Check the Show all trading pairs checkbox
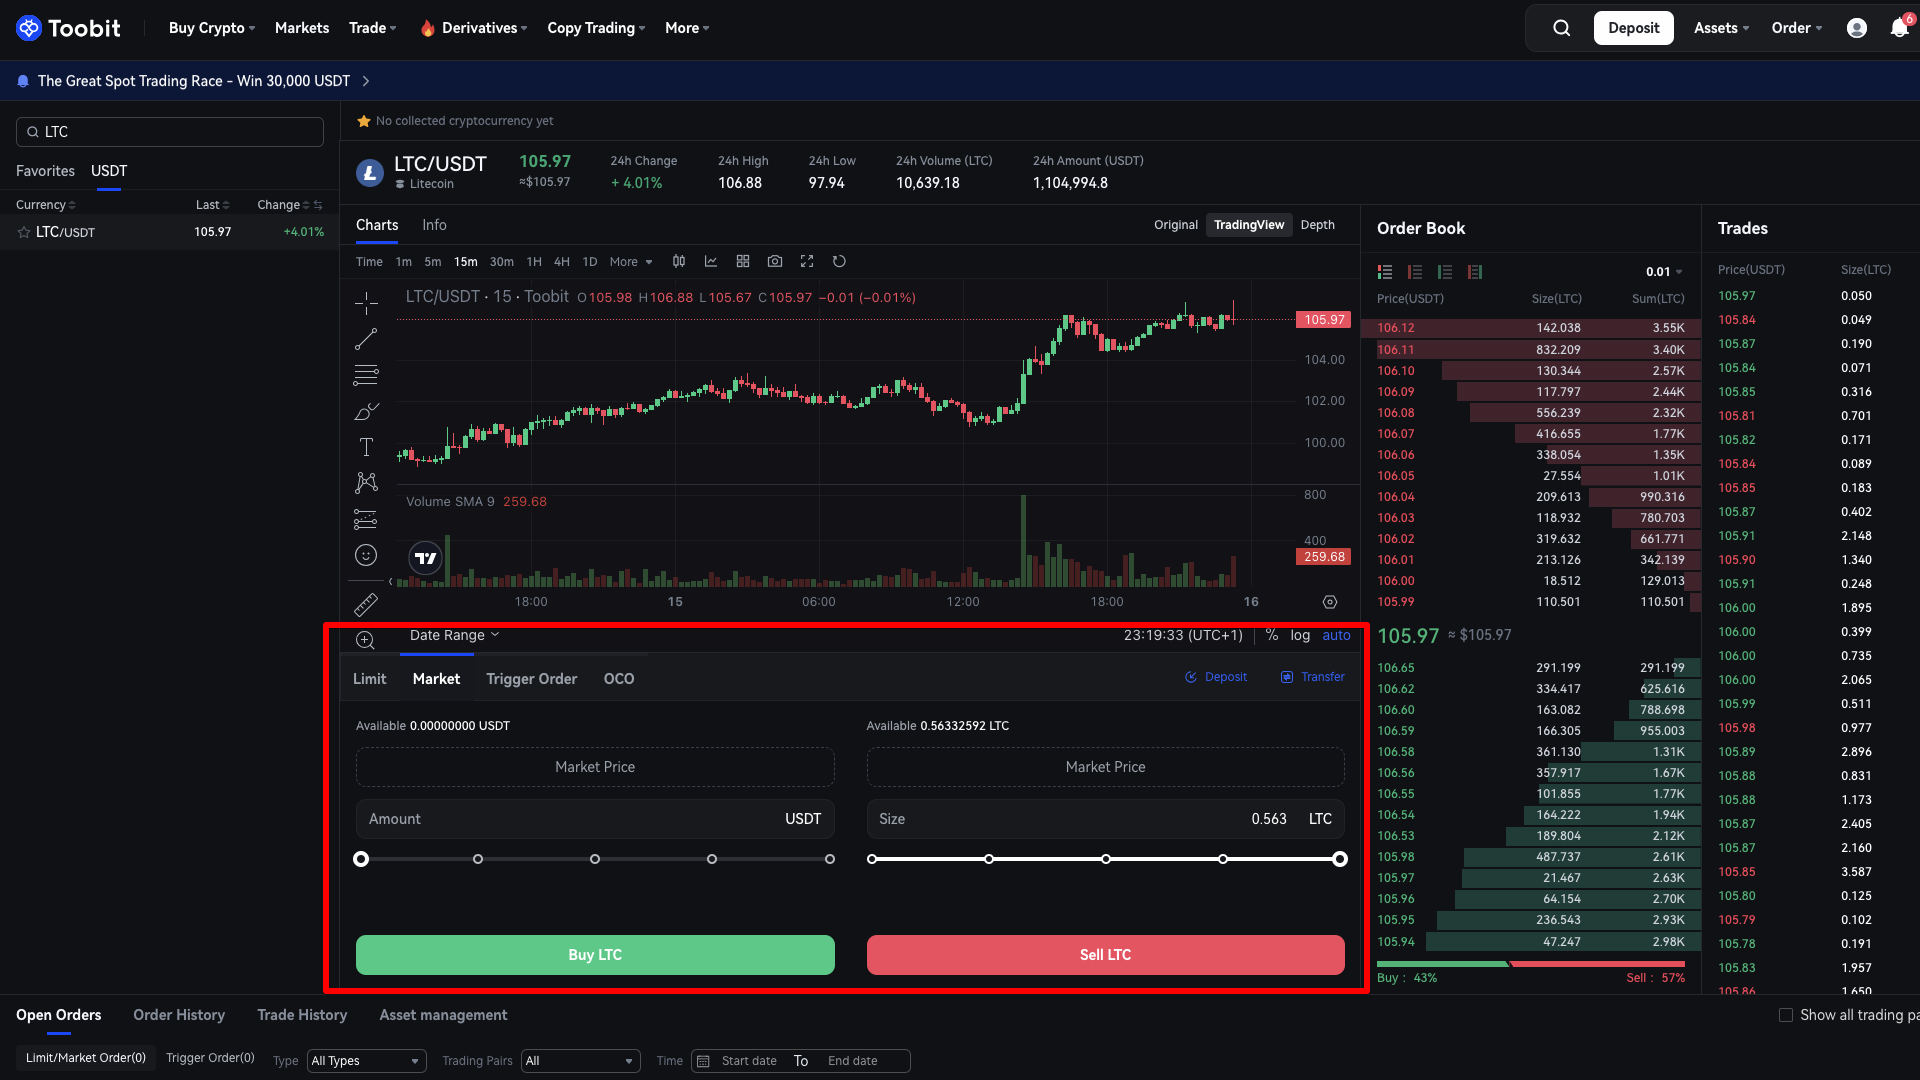 pos(1786,1014)
